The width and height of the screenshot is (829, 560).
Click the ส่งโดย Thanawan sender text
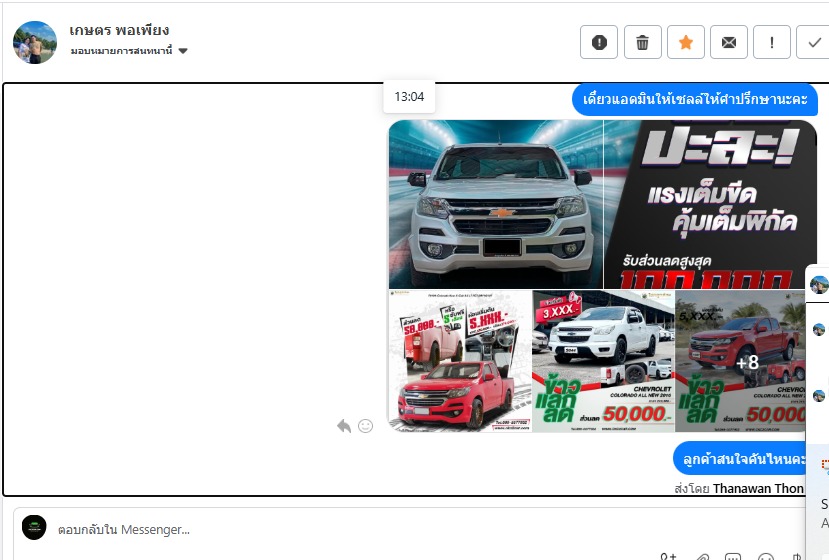pyautogui.click(x=739, y=488)
